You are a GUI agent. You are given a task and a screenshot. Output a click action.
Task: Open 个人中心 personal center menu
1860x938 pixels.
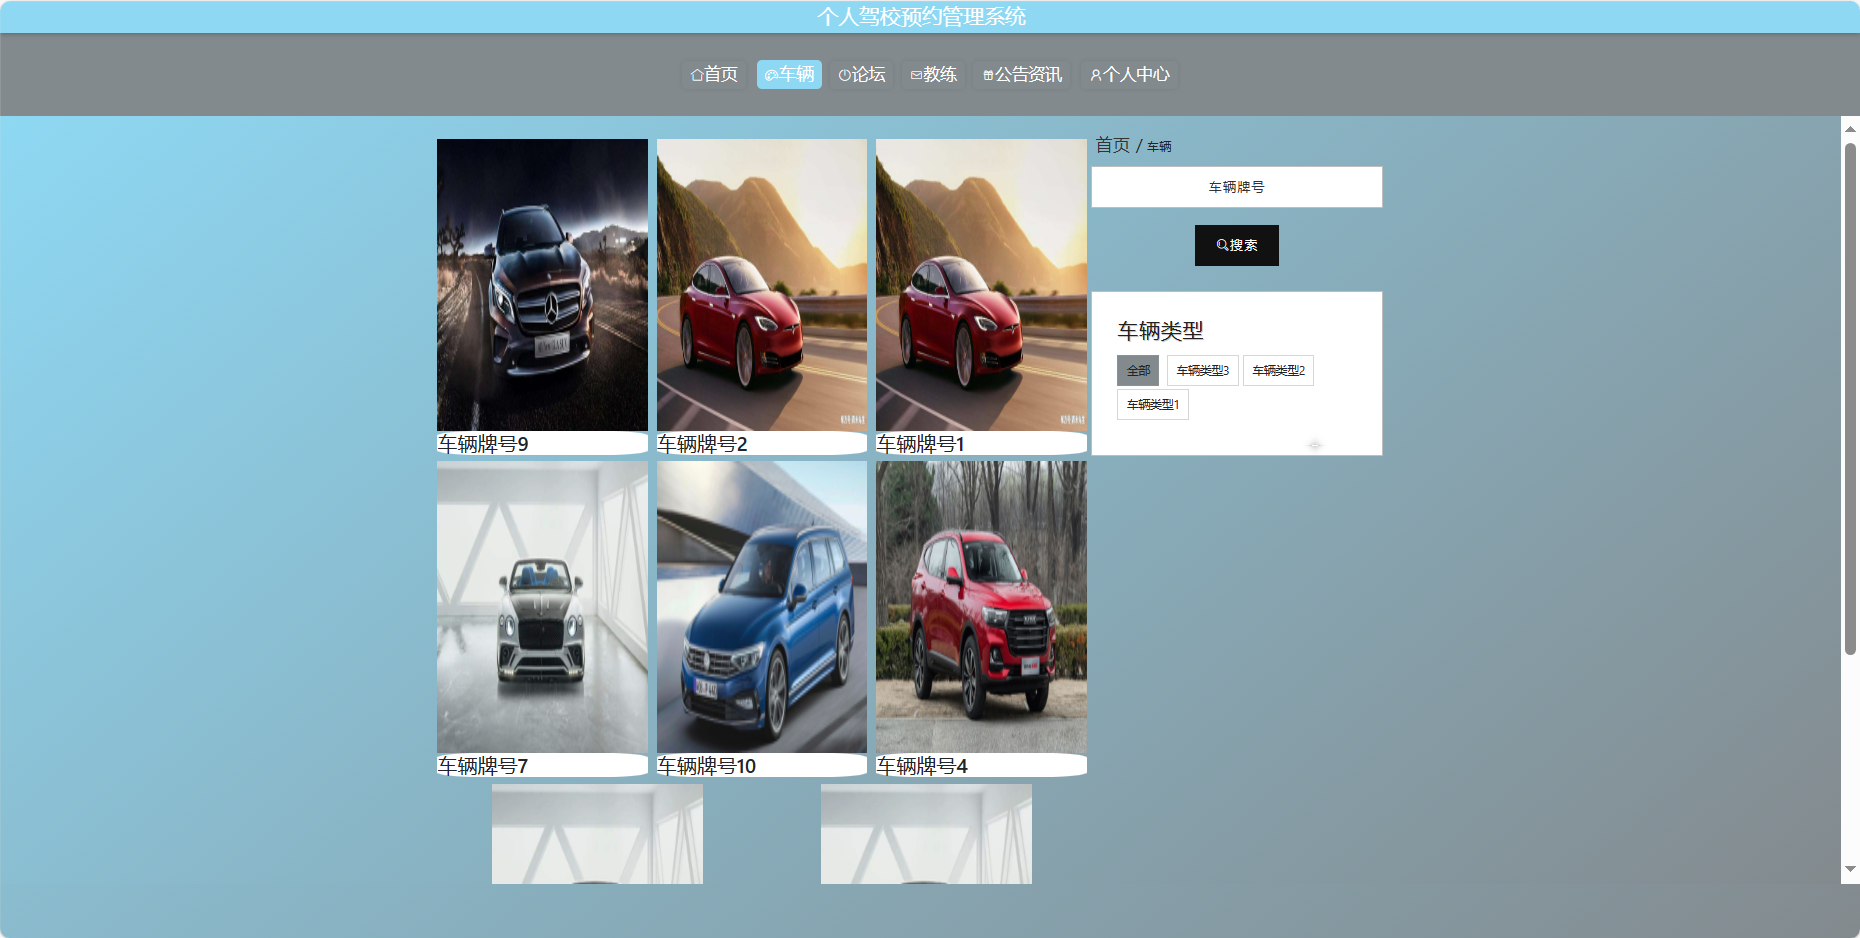(1130, 74)
